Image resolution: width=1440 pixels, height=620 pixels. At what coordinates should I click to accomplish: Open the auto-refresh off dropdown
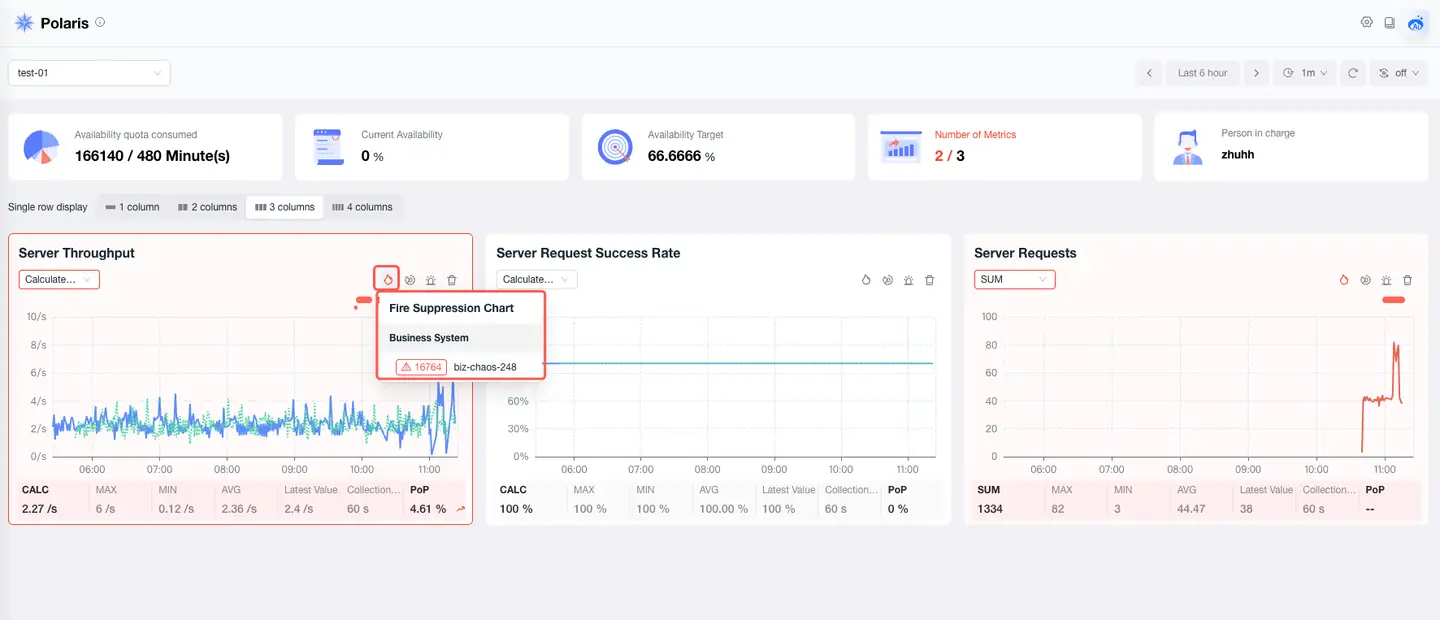[1398, 73]
